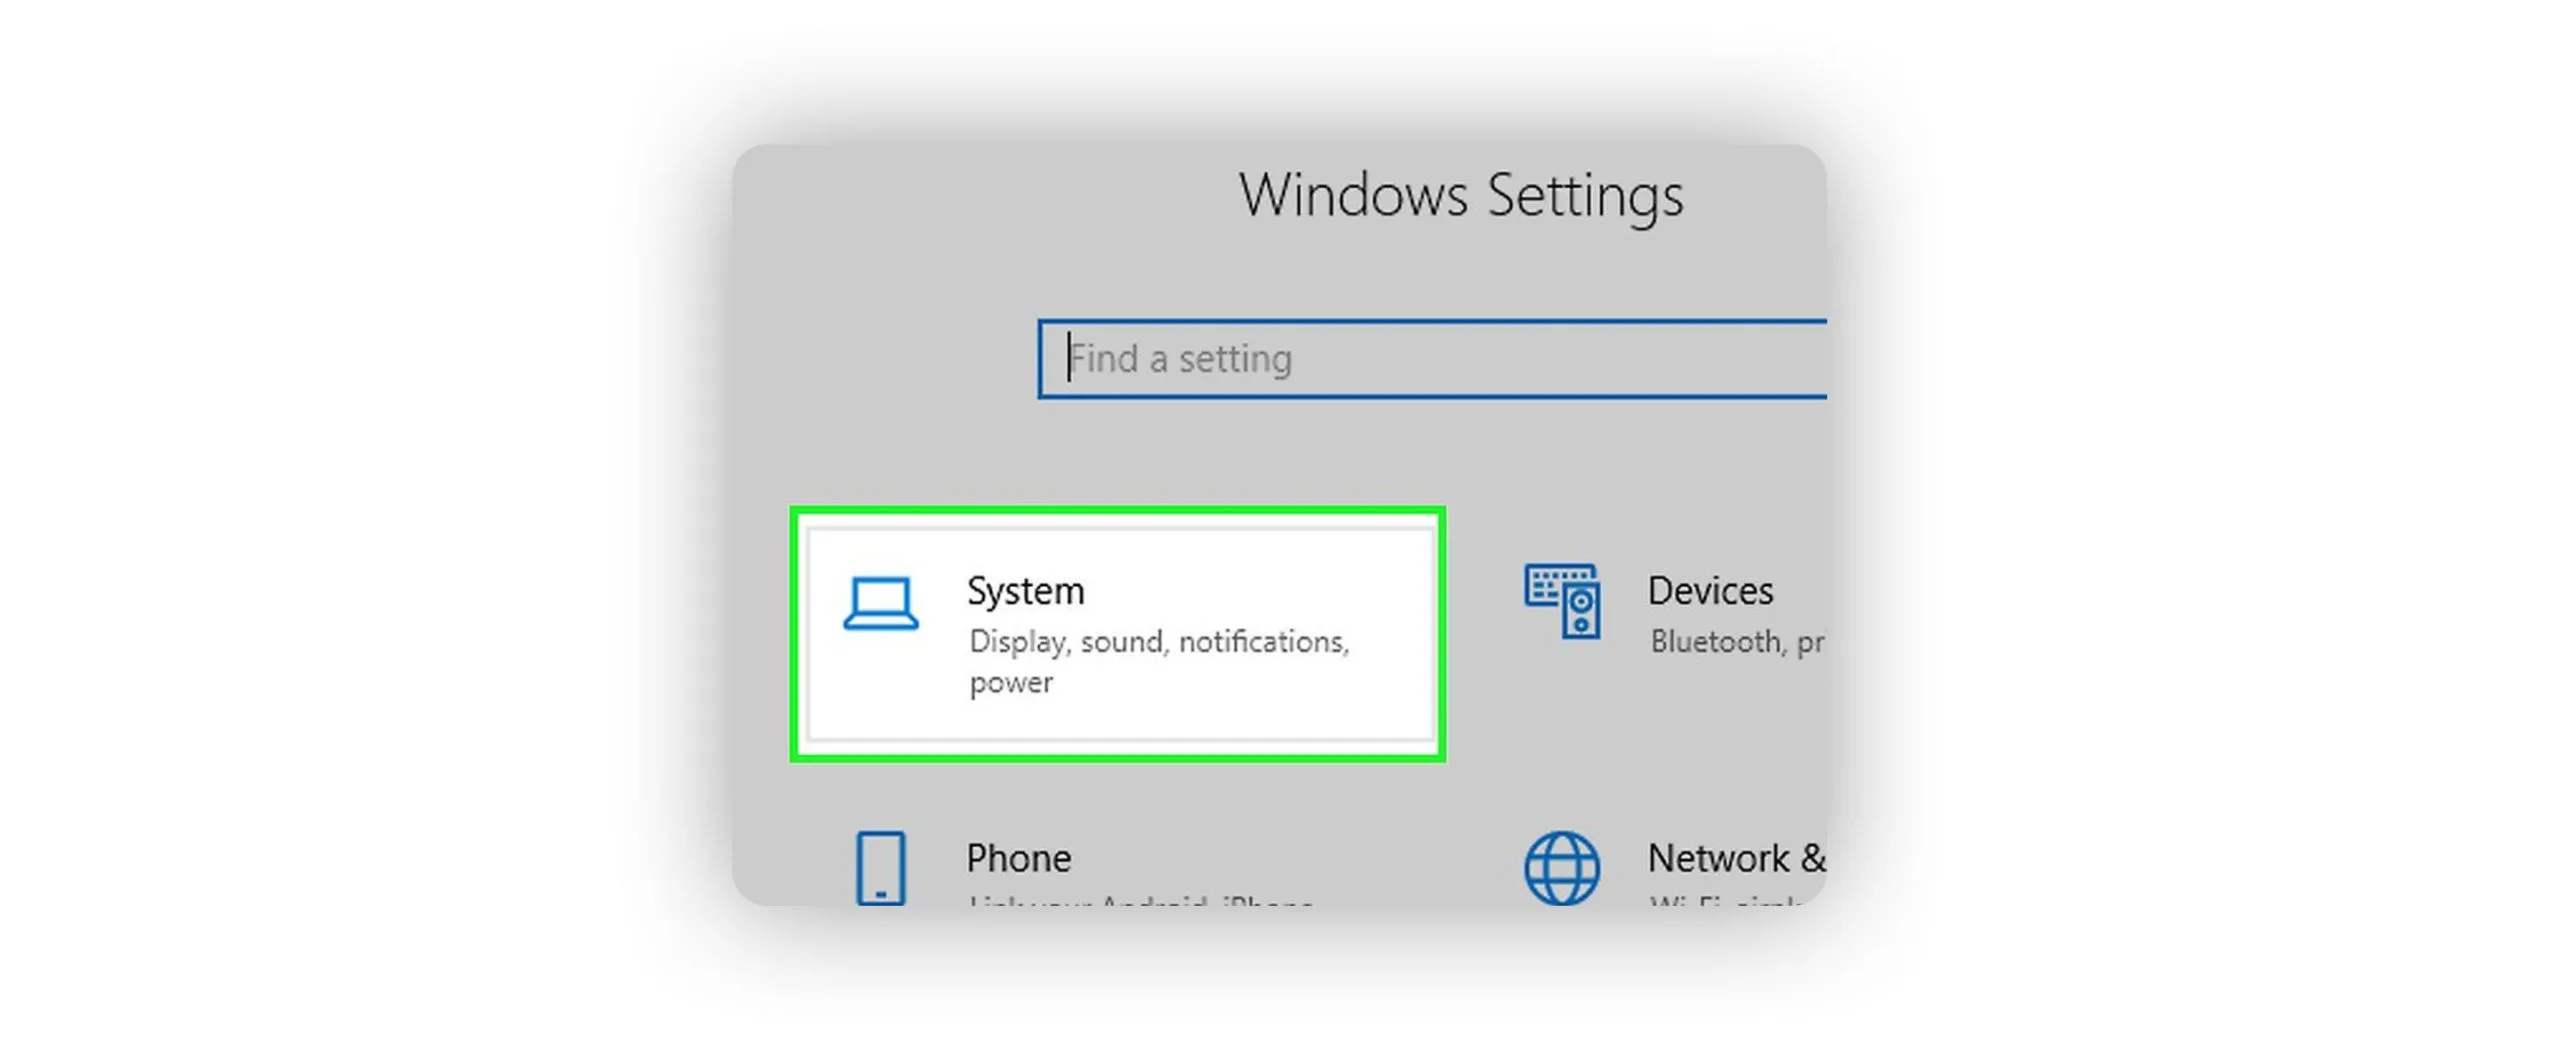The width and height of the screenshot is (2560, 1051).
Task: Click 'Display, sound, notifications' description text
Action: 1158,641
